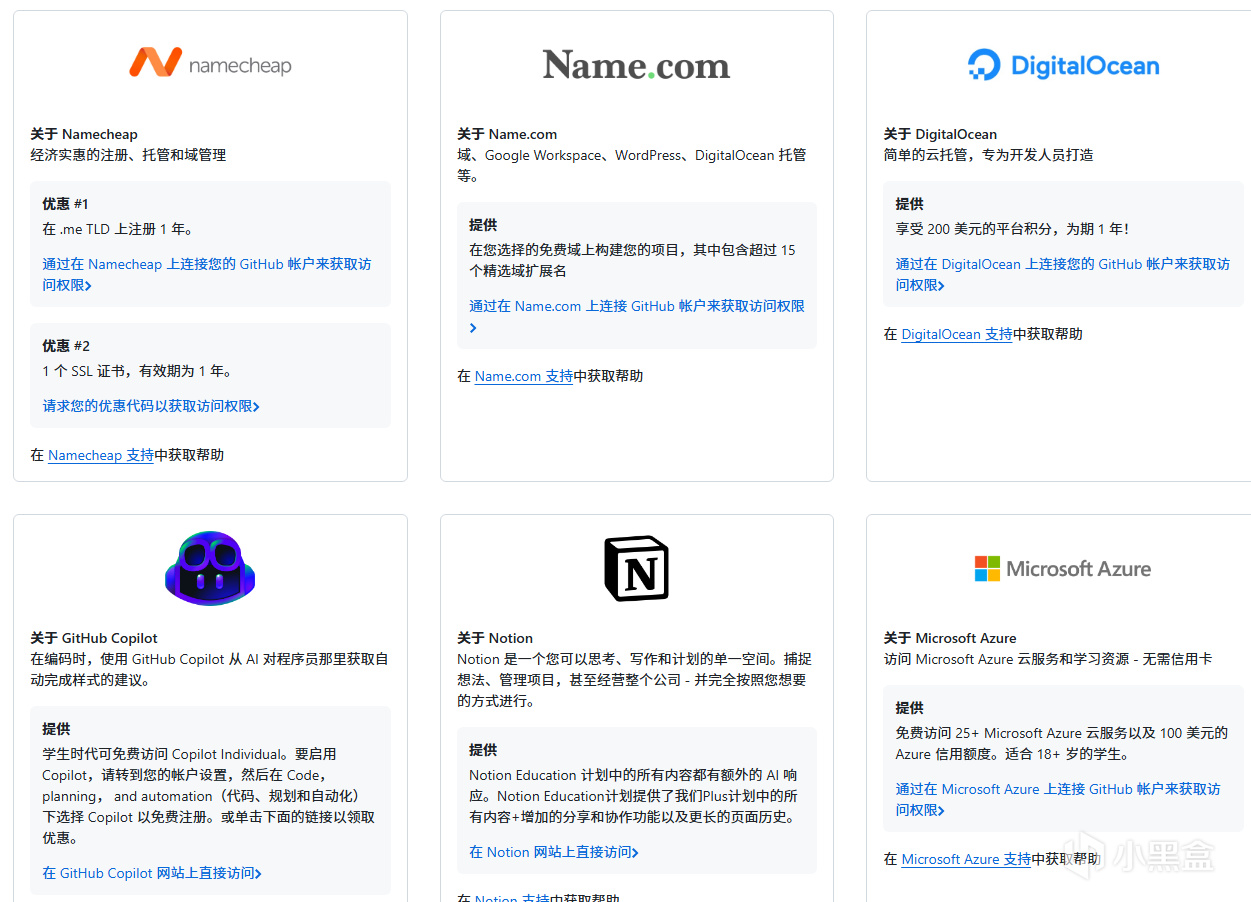Open the Microsoft Azure 支持 help link
Screen dimensions: 1251x902
[966, 859]
